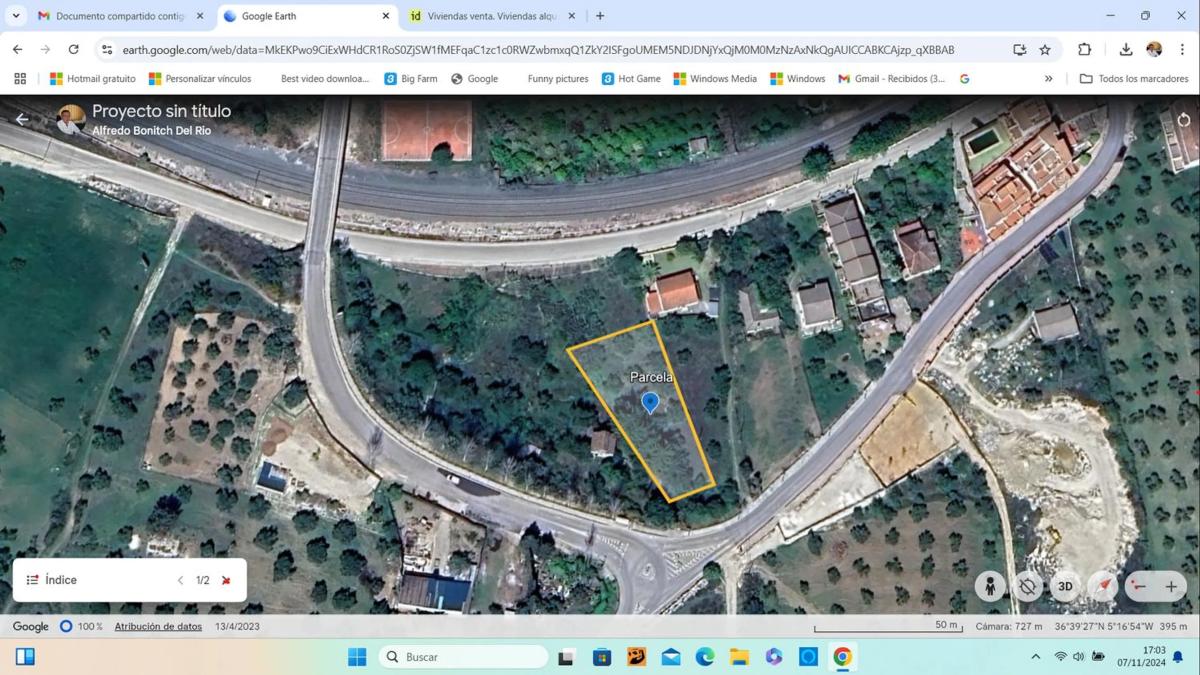Image resolution: width=1200 pixels, height=675 pixels.
Task: Zoom in with the plus button
Action: tap(1171, 586)
